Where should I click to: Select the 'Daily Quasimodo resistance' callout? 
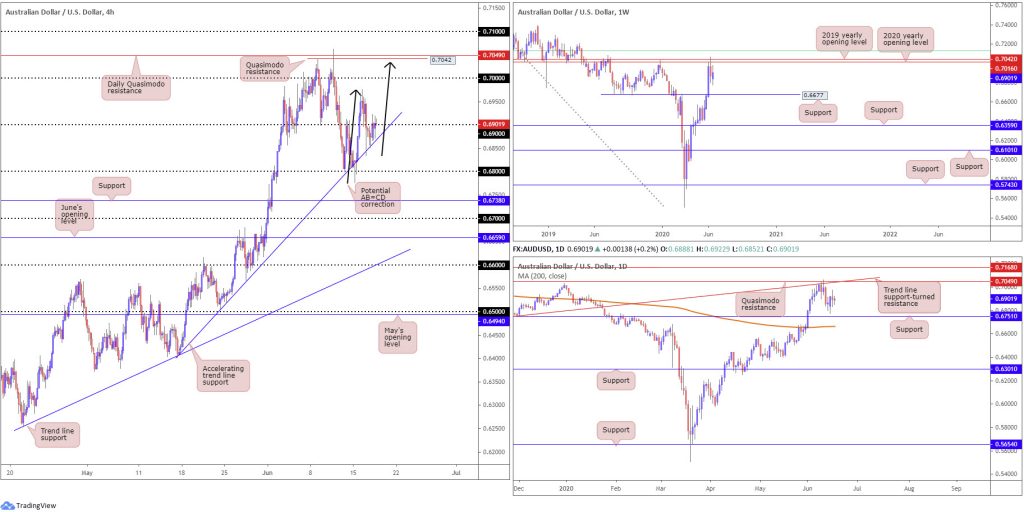click(x=136, y=88)
